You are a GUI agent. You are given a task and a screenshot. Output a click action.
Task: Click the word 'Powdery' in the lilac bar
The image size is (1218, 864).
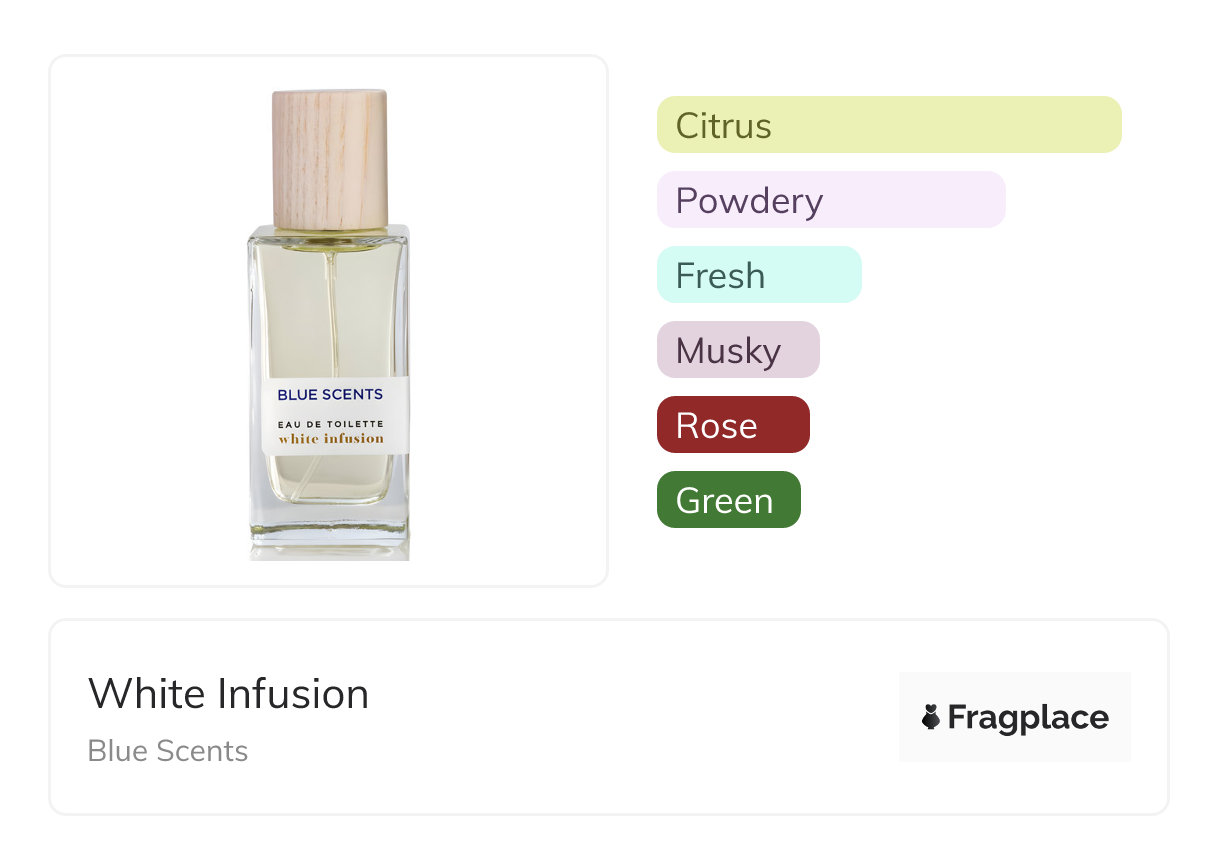point(749,201)
